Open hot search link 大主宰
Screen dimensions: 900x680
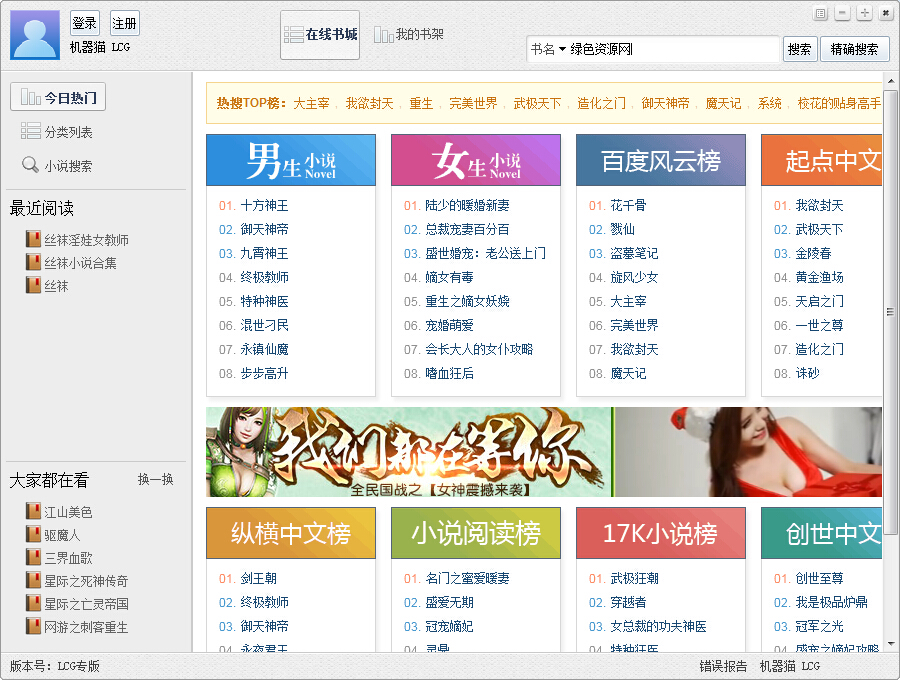(x=313, y=103)
